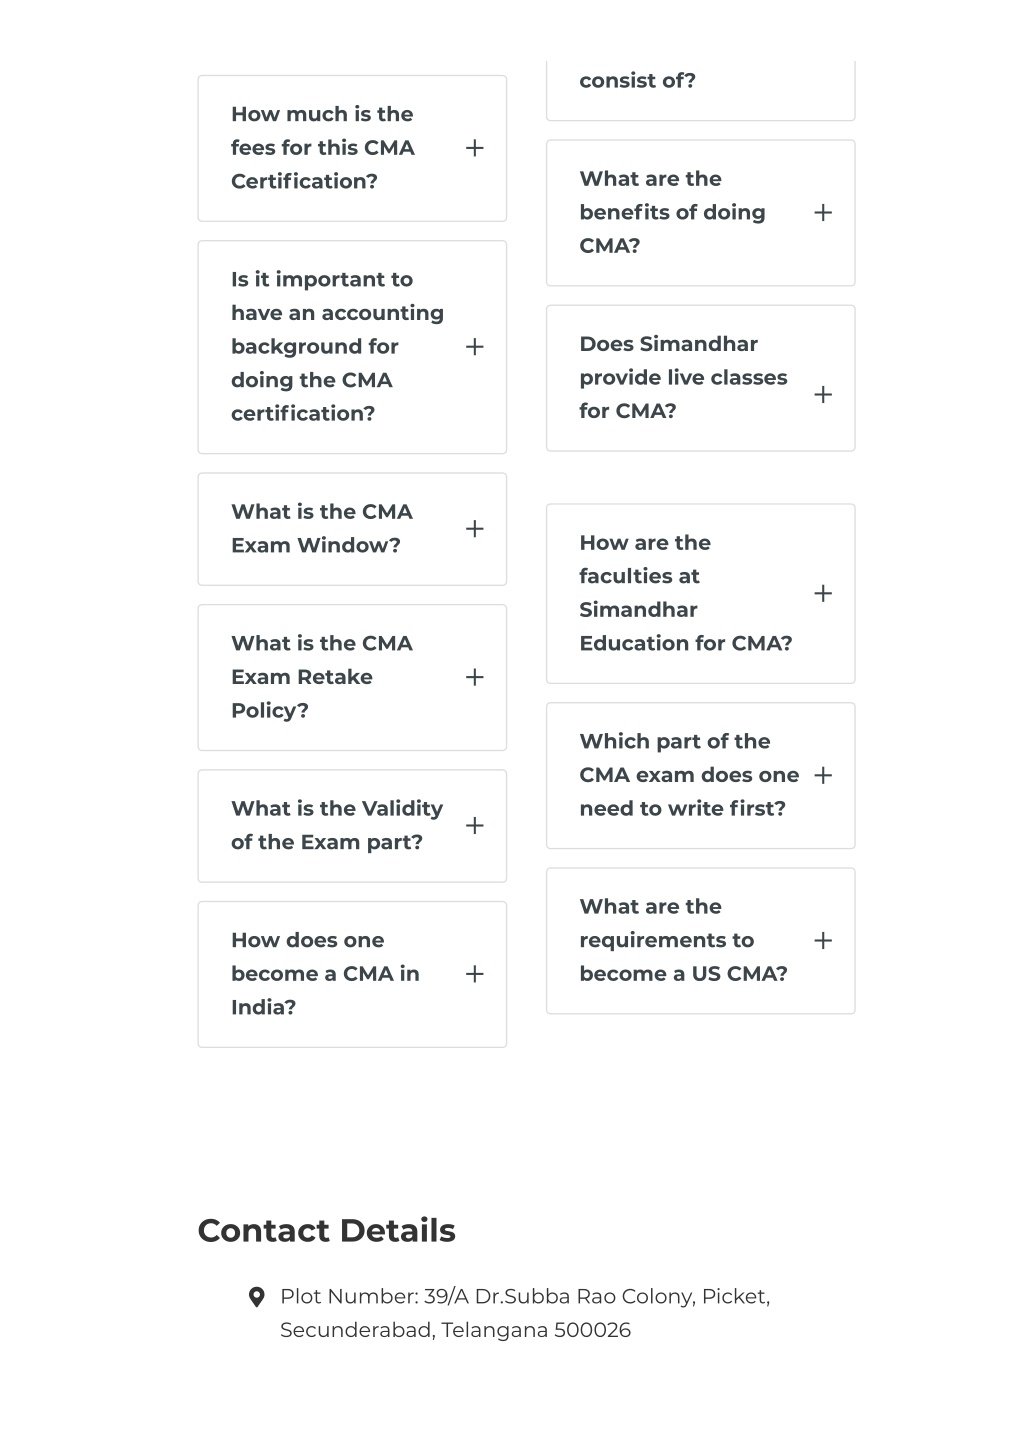
Task: Select the Plot Number address text
Action: 525,1313
